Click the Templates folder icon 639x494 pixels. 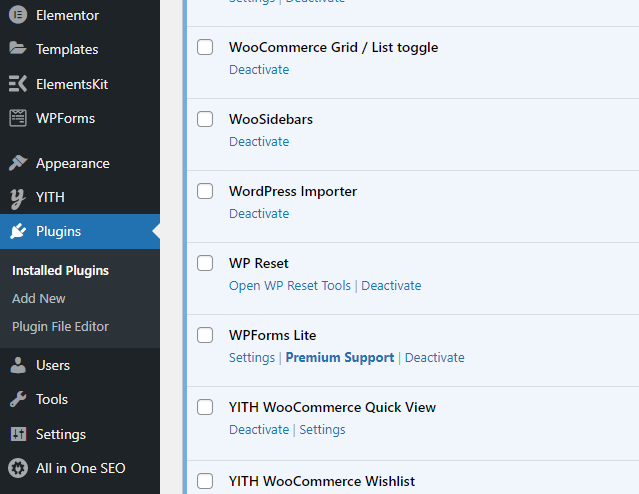18,49
